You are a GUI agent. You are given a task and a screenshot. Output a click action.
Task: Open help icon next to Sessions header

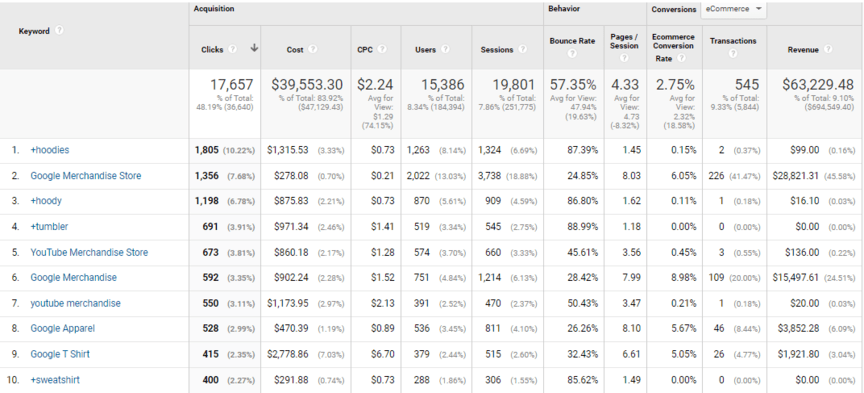pos(522,49)
